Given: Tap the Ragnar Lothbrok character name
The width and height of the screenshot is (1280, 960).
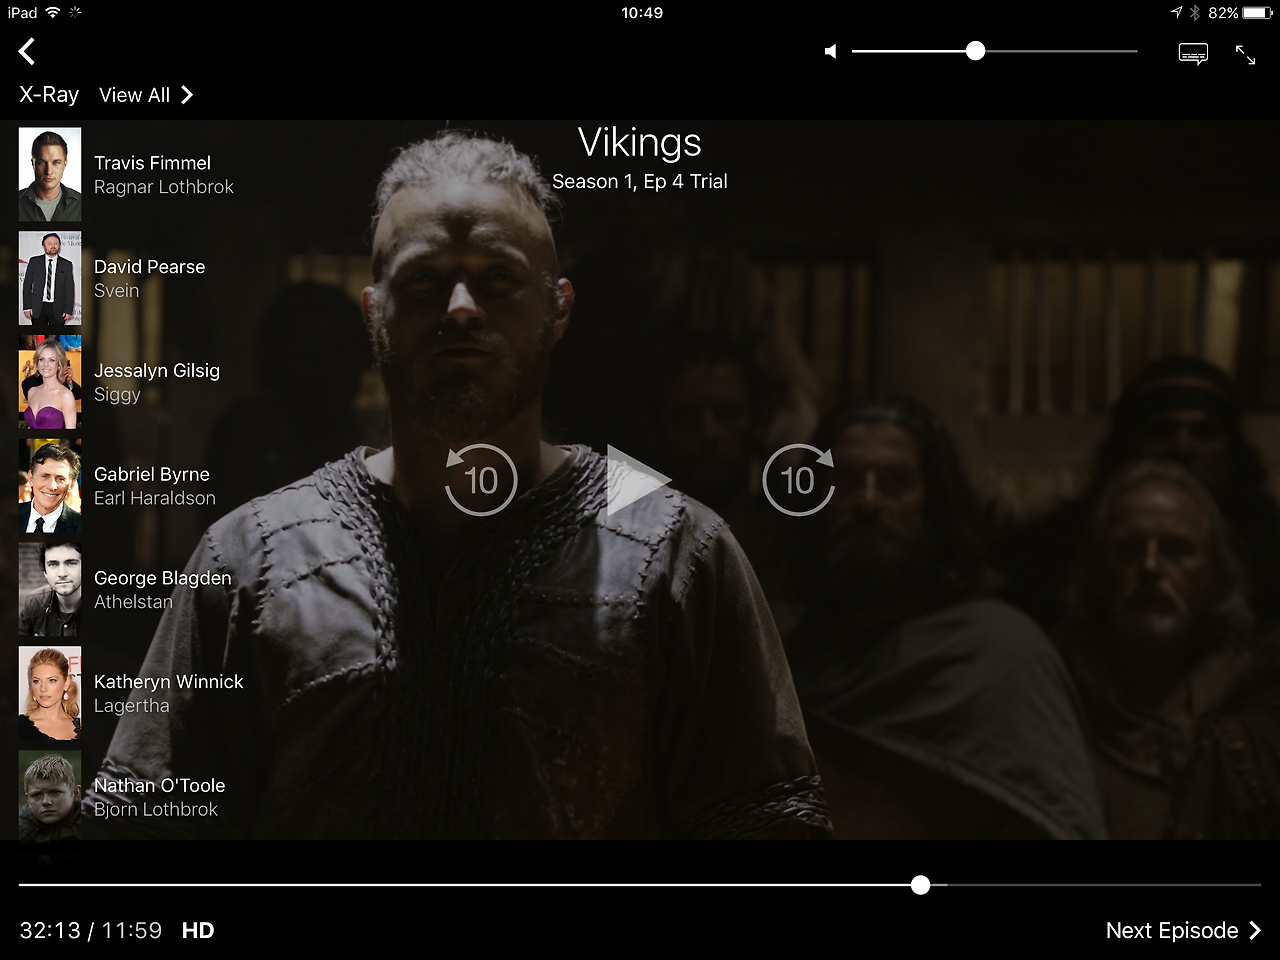Looking at the screenshot, I should pyautogui.click(x=164, y=187).
